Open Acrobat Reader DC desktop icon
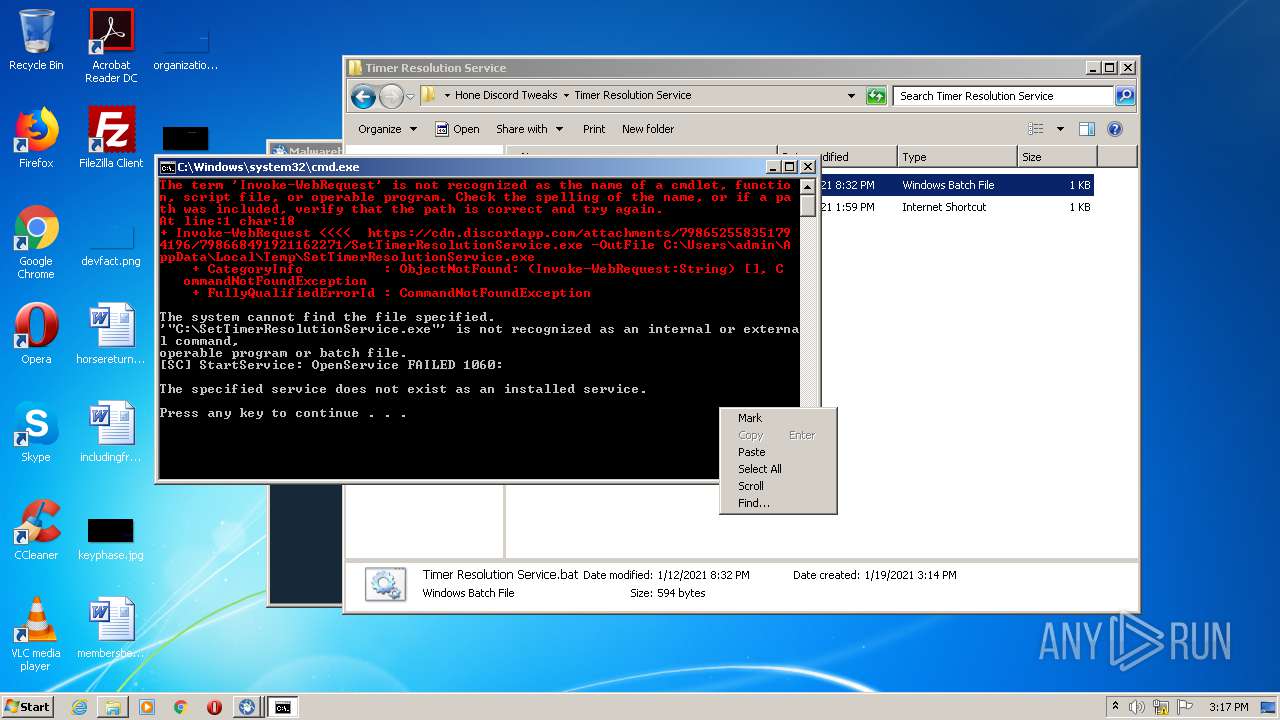This screenshot has height=720, width=1280. (x=111, y=46)
